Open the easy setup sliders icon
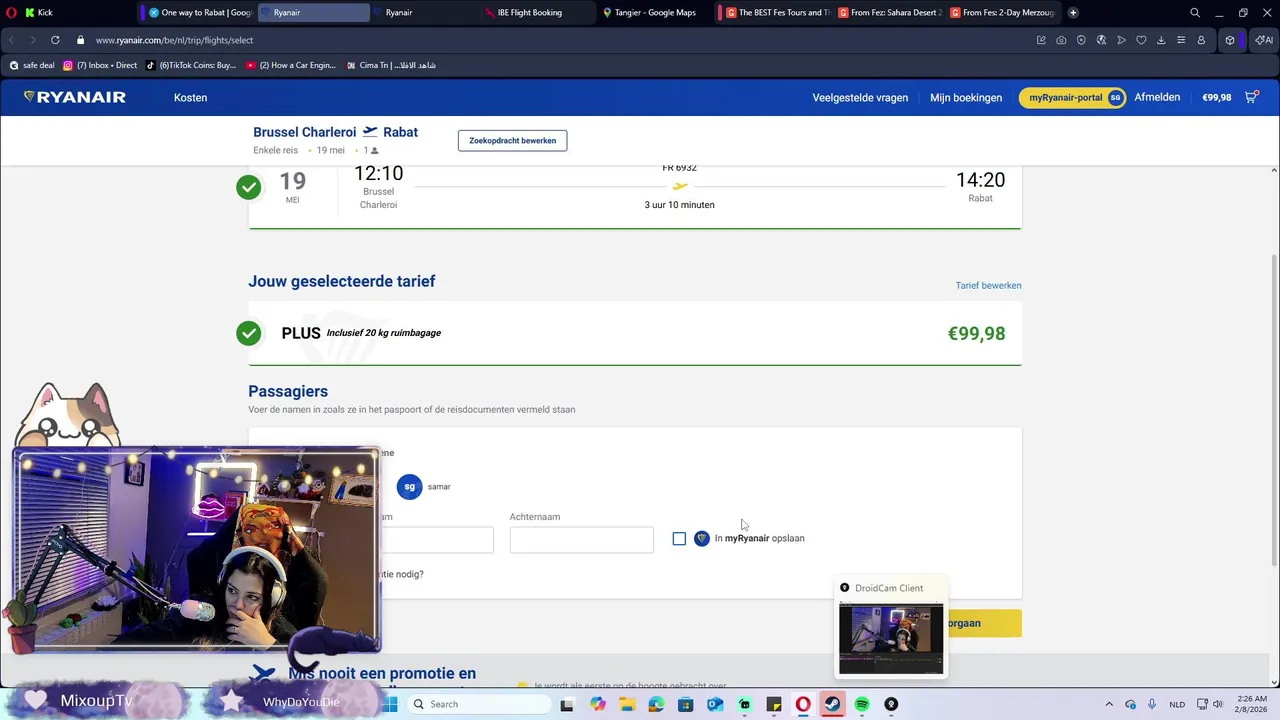The height and width of the screenshot is (720, 1280). (x=1181, y=40)
